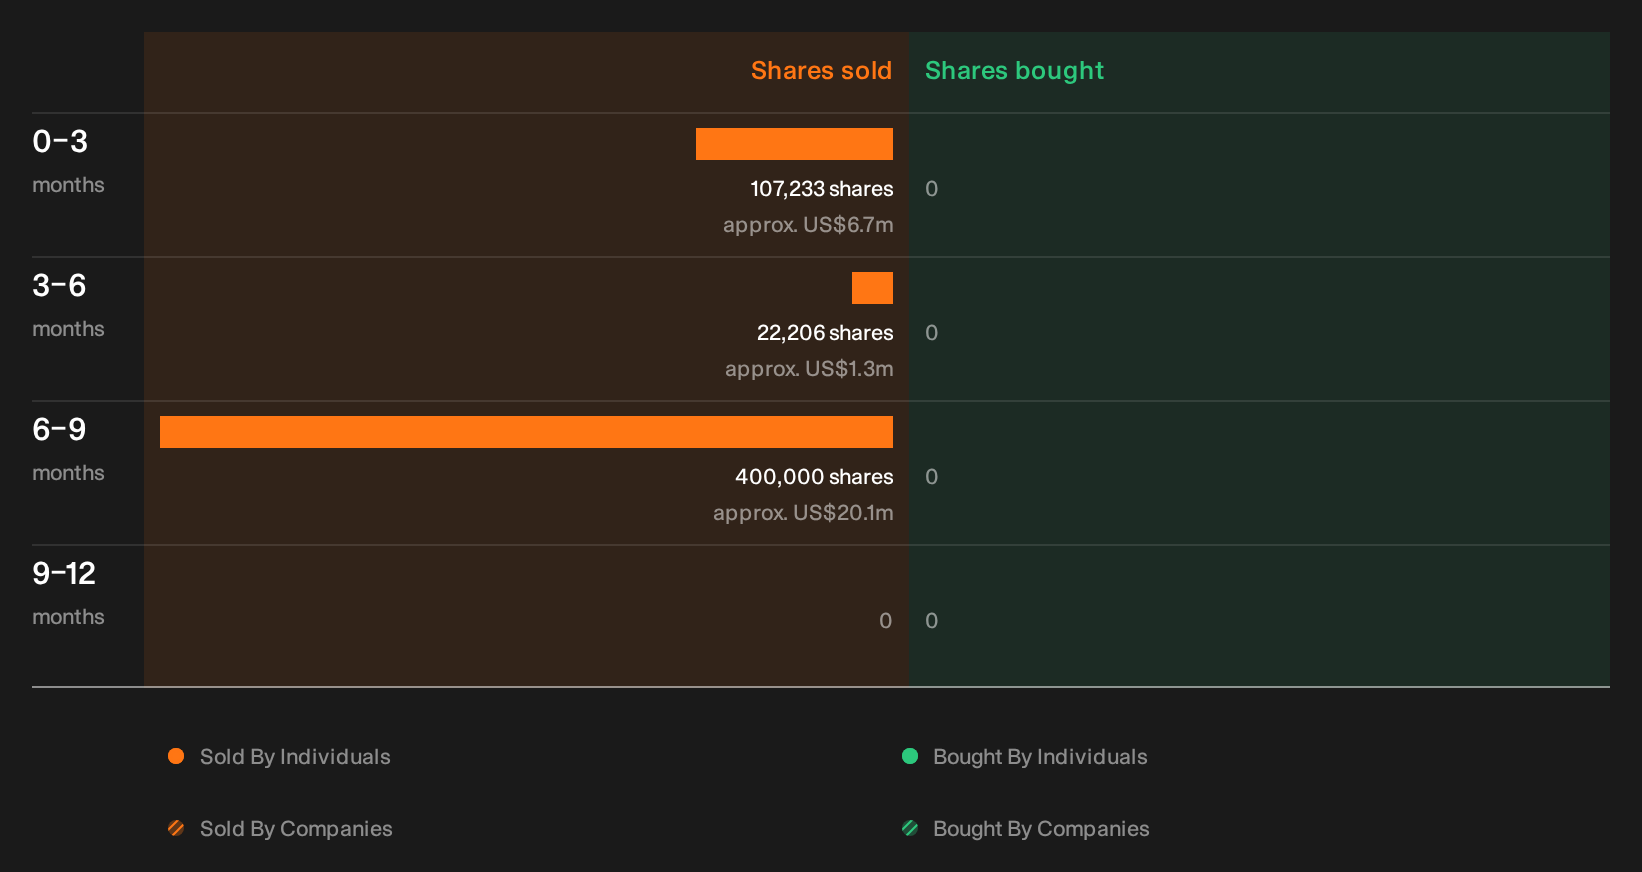Click the bought value 0 in 0-3 months row
The height and width of the screenshot is (872, 1642).
coord(932,189)
